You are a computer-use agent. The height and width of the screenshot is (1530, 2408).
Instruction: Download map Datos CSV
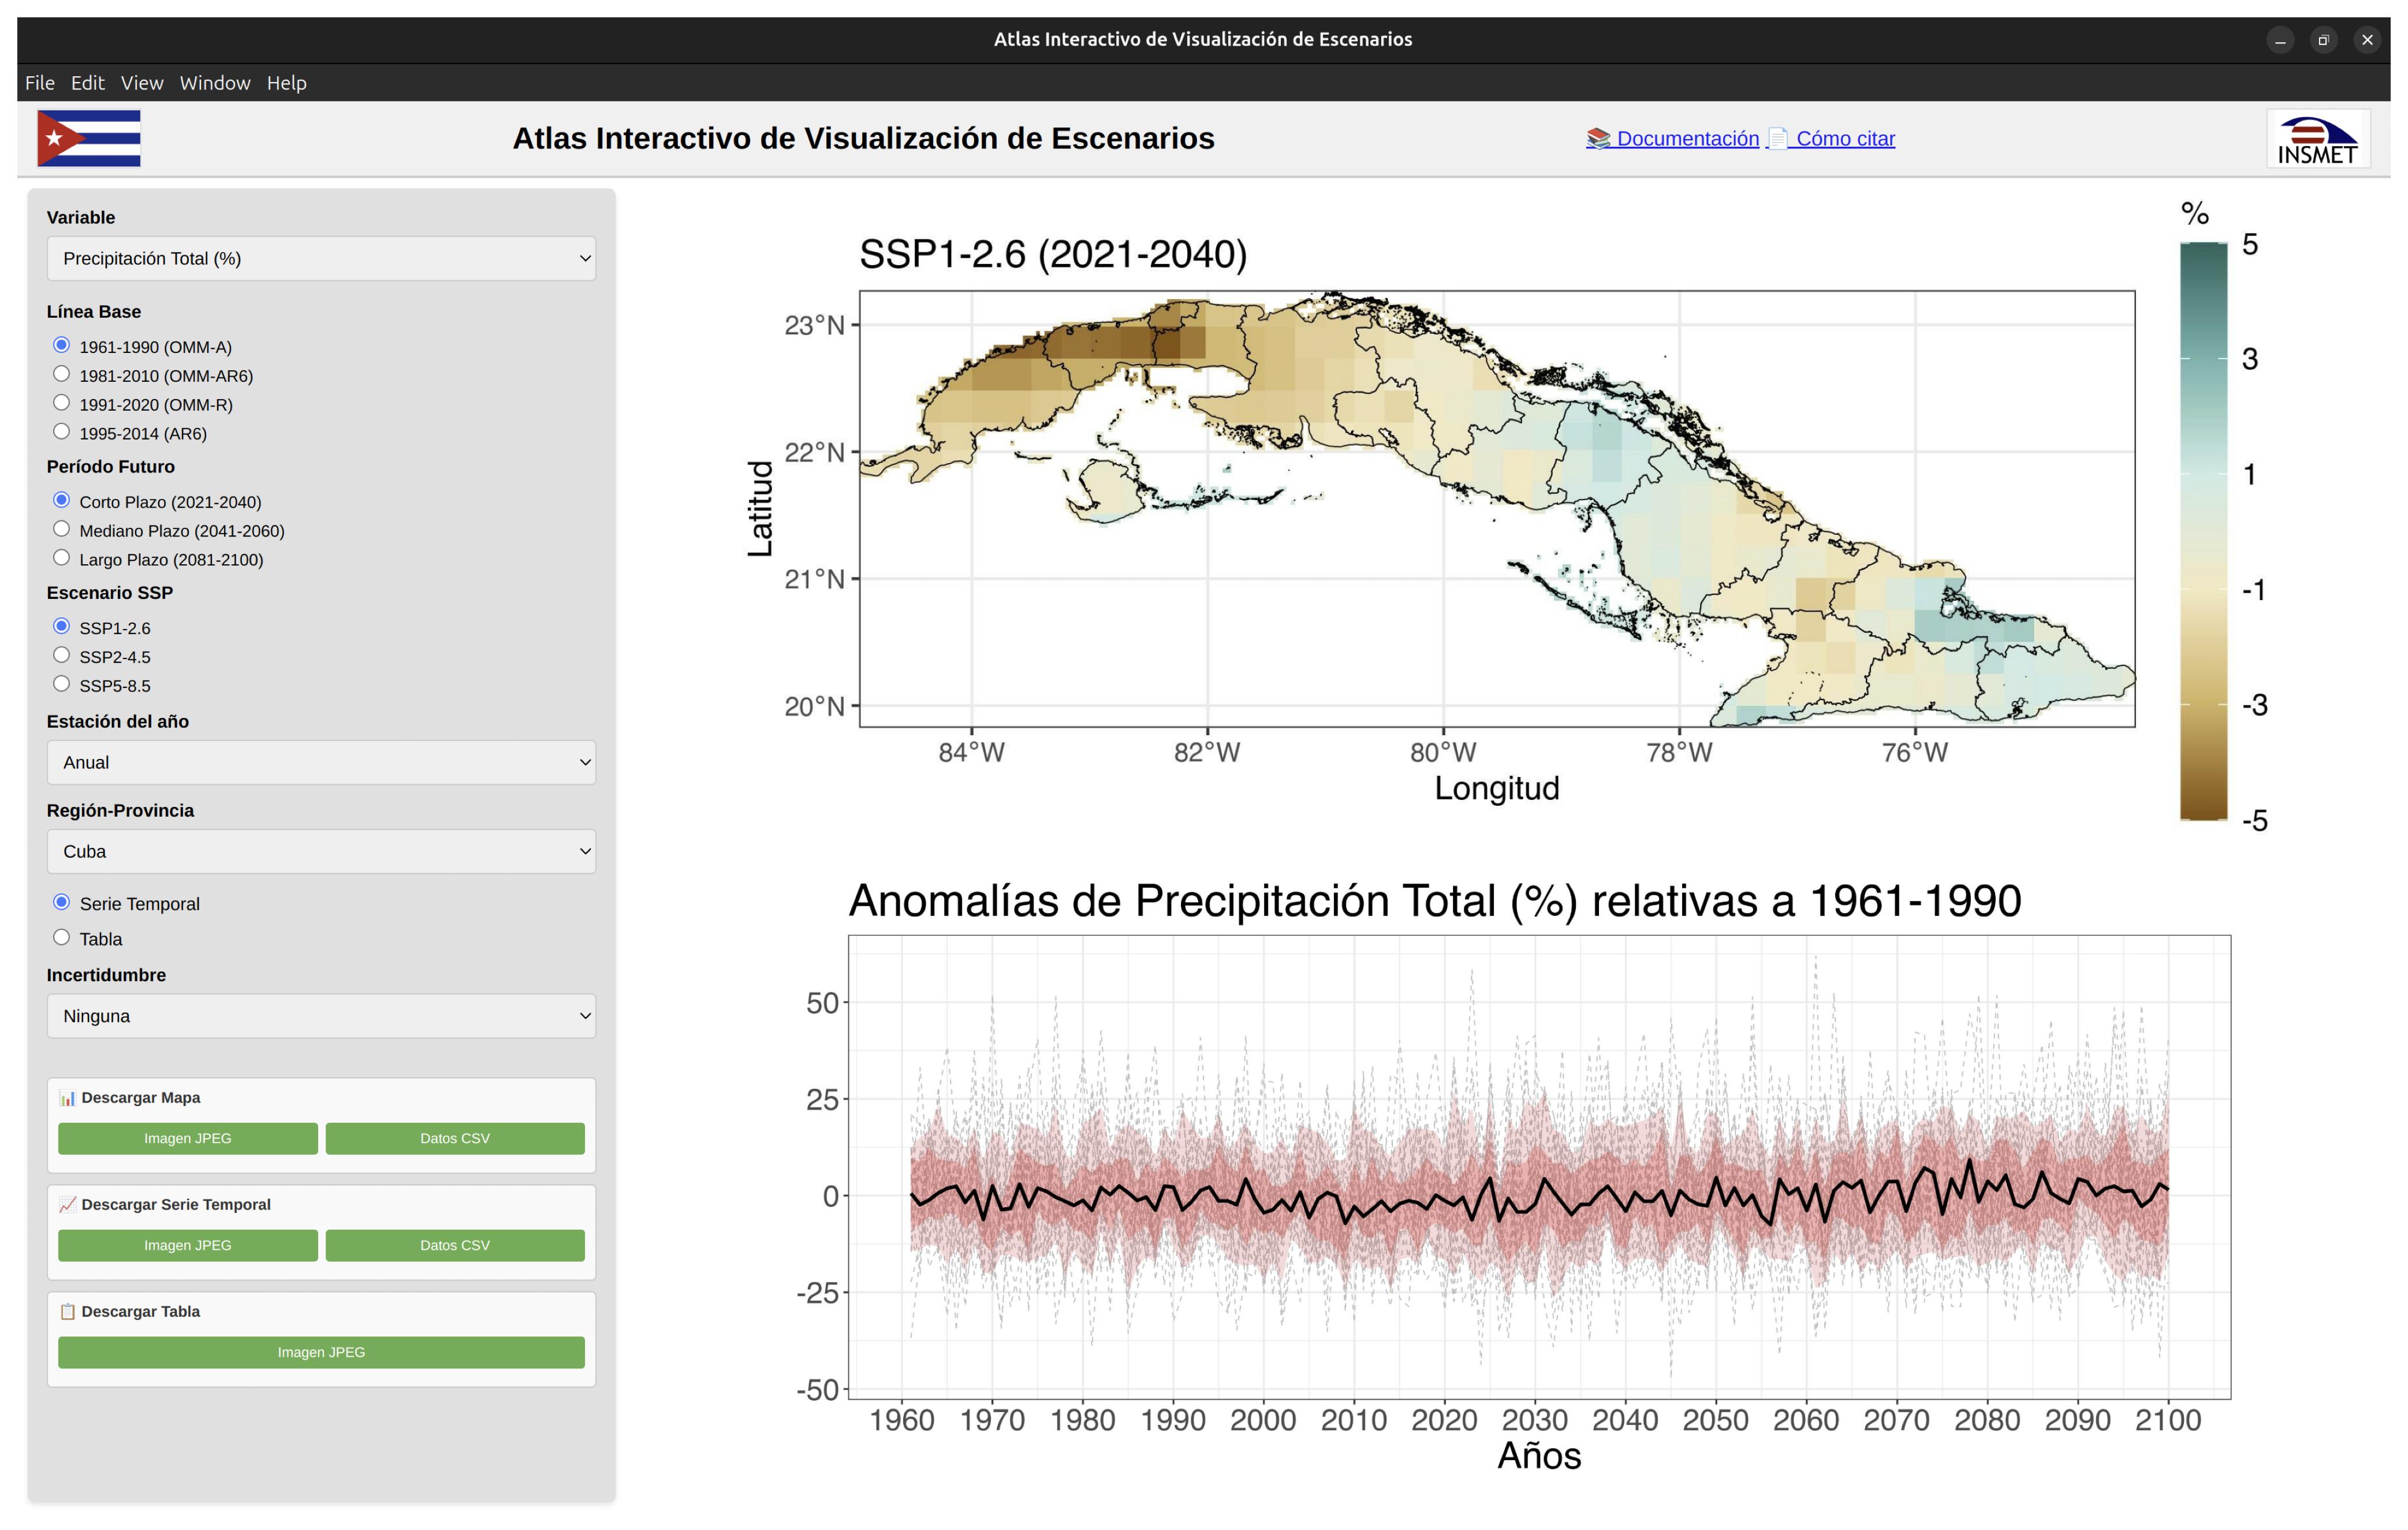pyautogui.click(x=455, y=1138)
